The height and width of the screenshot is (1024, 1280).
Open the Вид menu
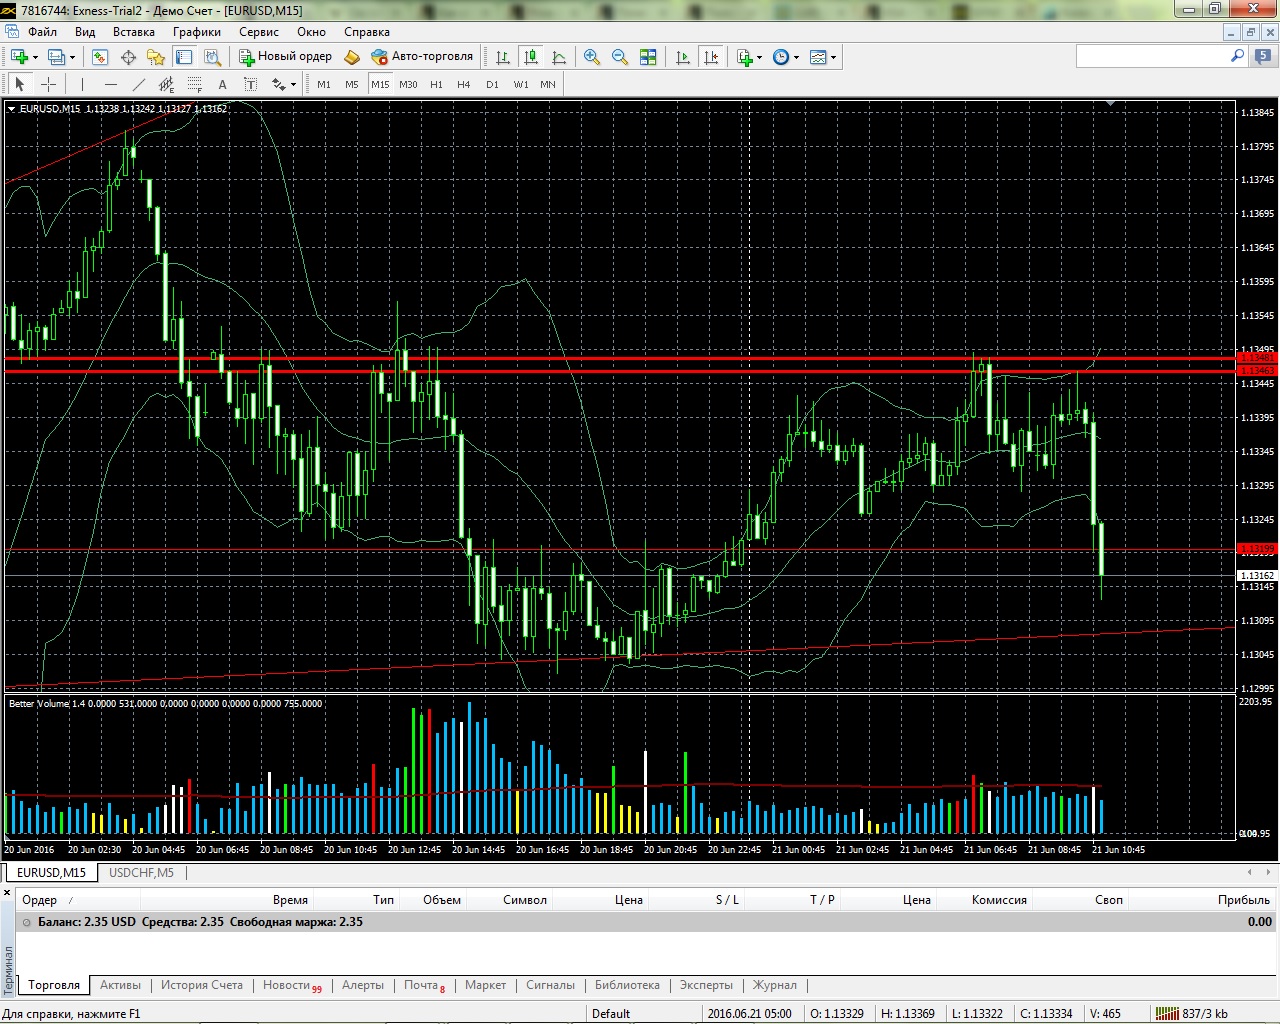[85, 31]
